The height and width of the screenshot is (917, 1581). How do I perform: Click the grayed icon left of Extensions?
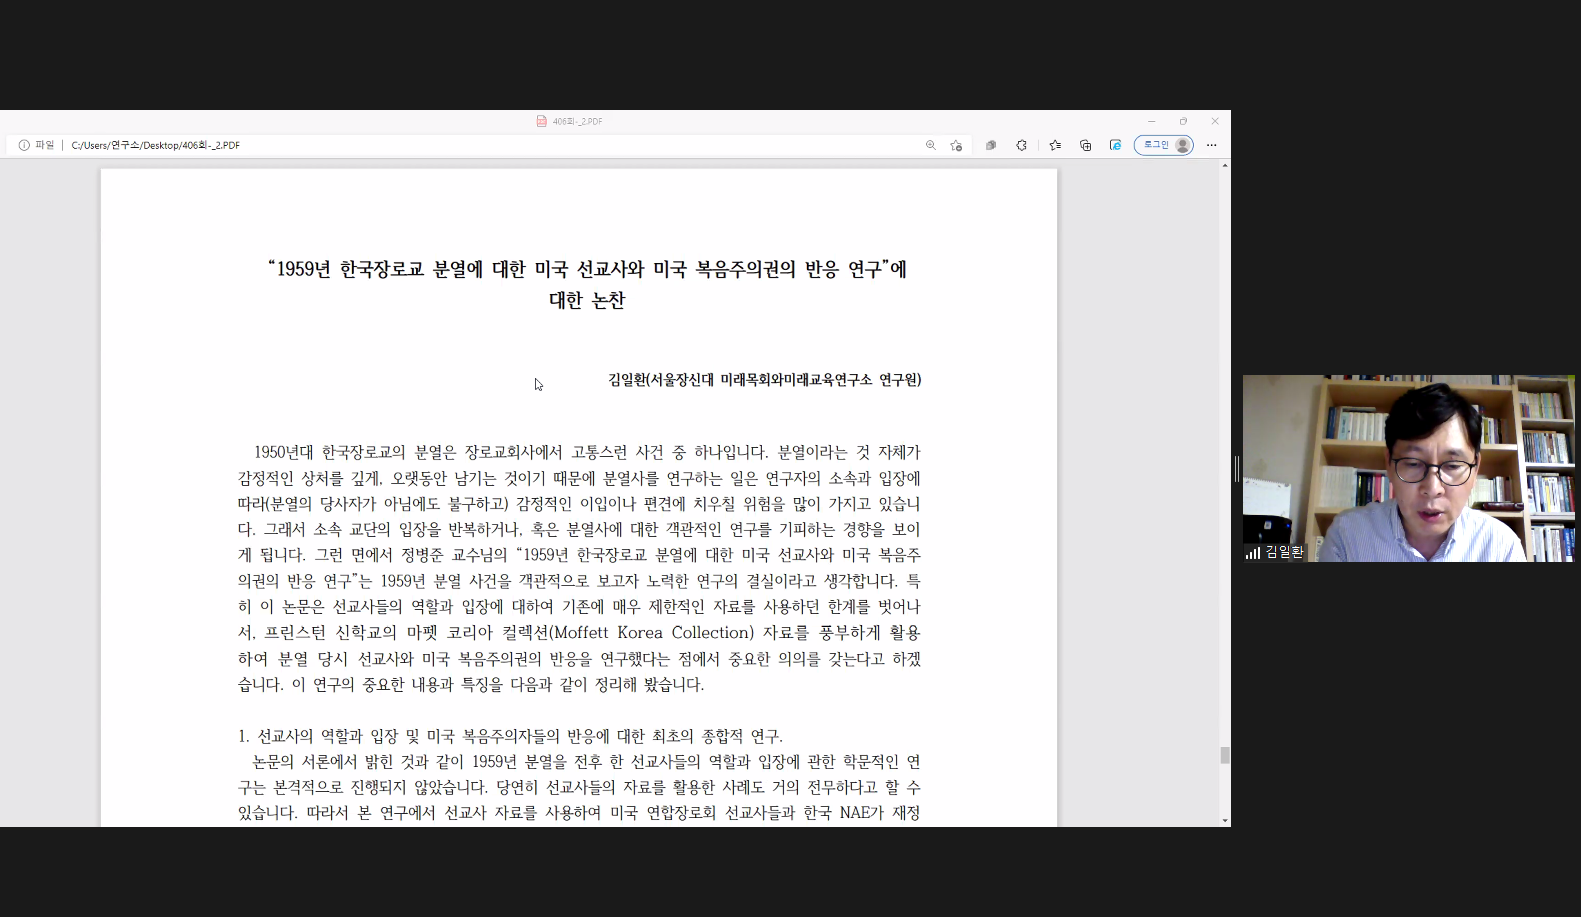(991, 145)
